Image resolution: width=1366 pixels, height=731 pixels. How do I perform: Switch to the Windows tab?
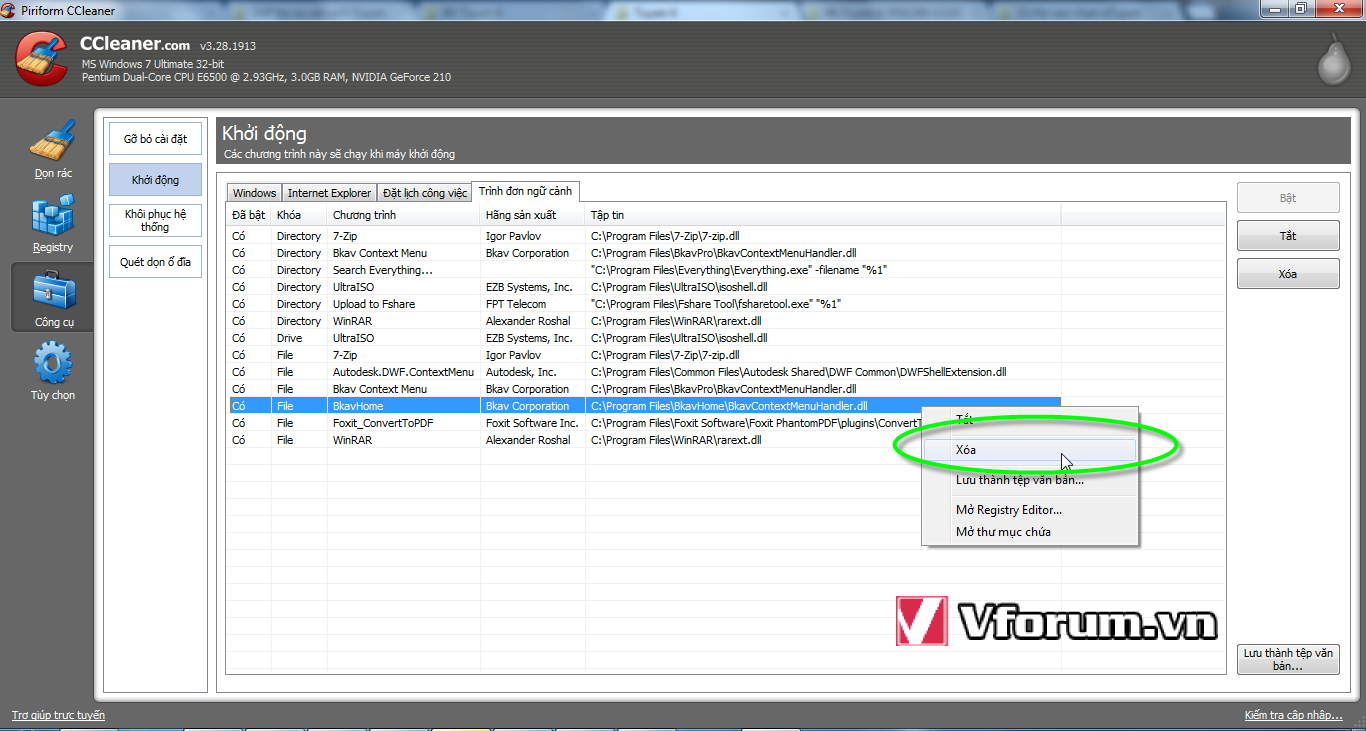coord(254,193)
